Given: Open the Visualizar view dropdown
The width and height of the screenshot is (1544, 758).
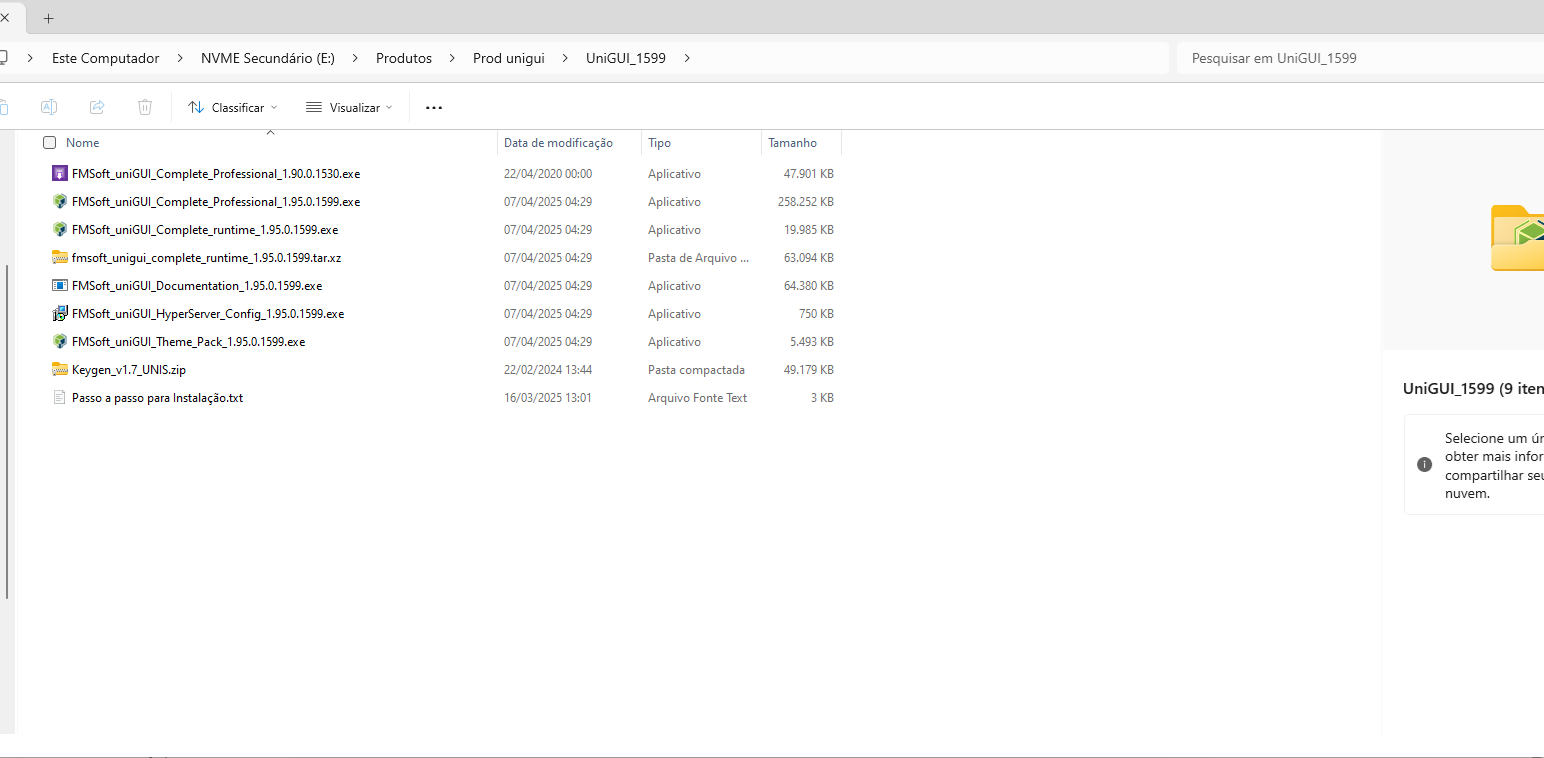Looking at the screenshot, I should coord(349,107).
